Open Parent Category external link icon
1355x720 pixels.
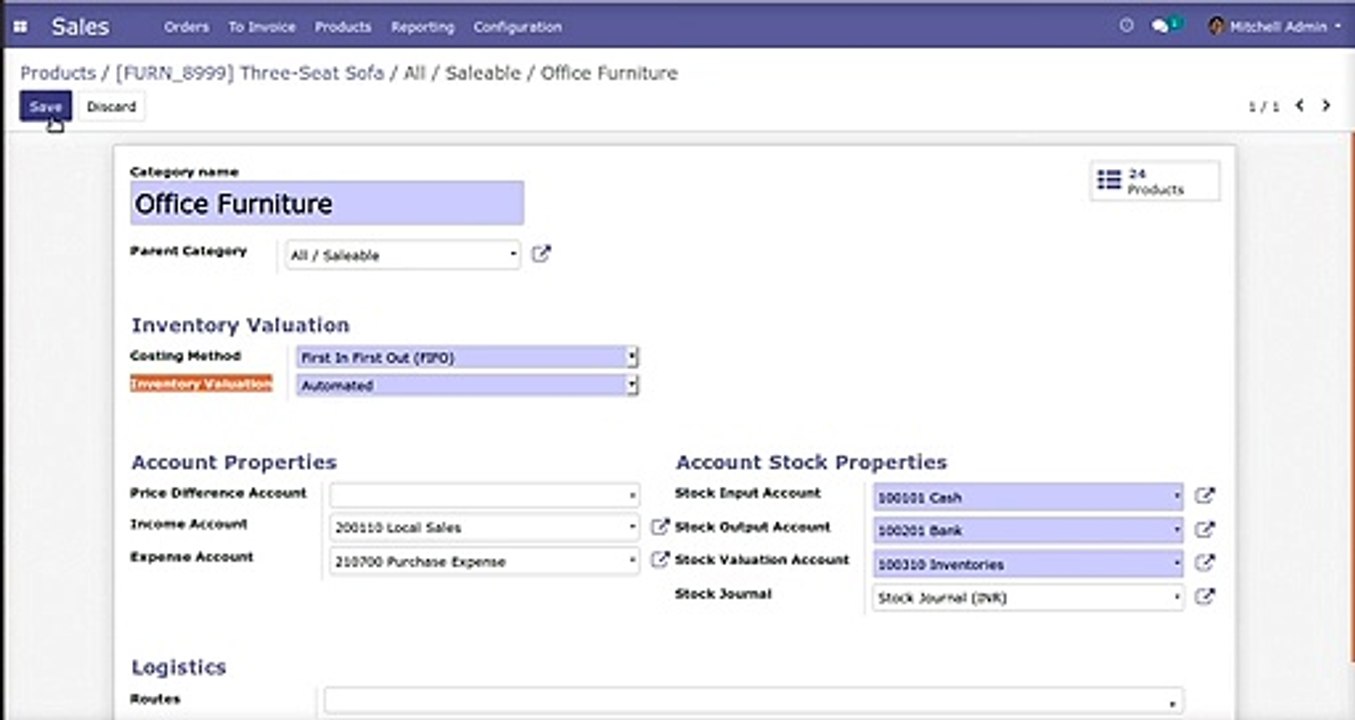coord(541,255)
